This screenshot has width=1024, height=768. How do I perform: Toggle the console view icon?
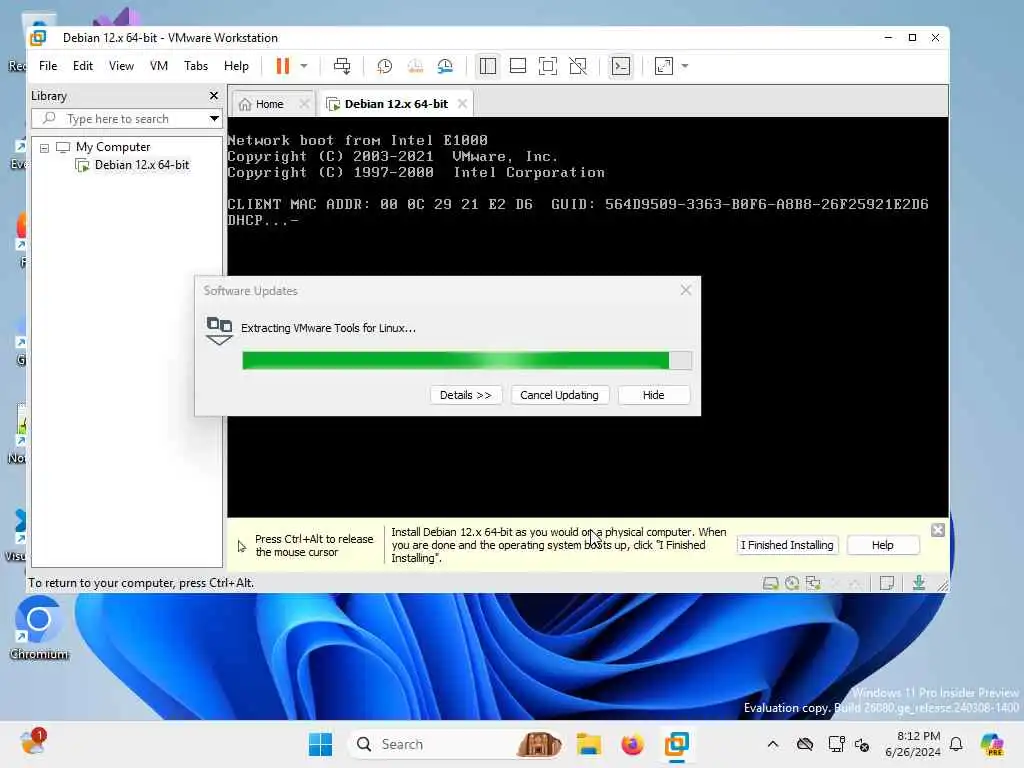(x=621, y=66)
